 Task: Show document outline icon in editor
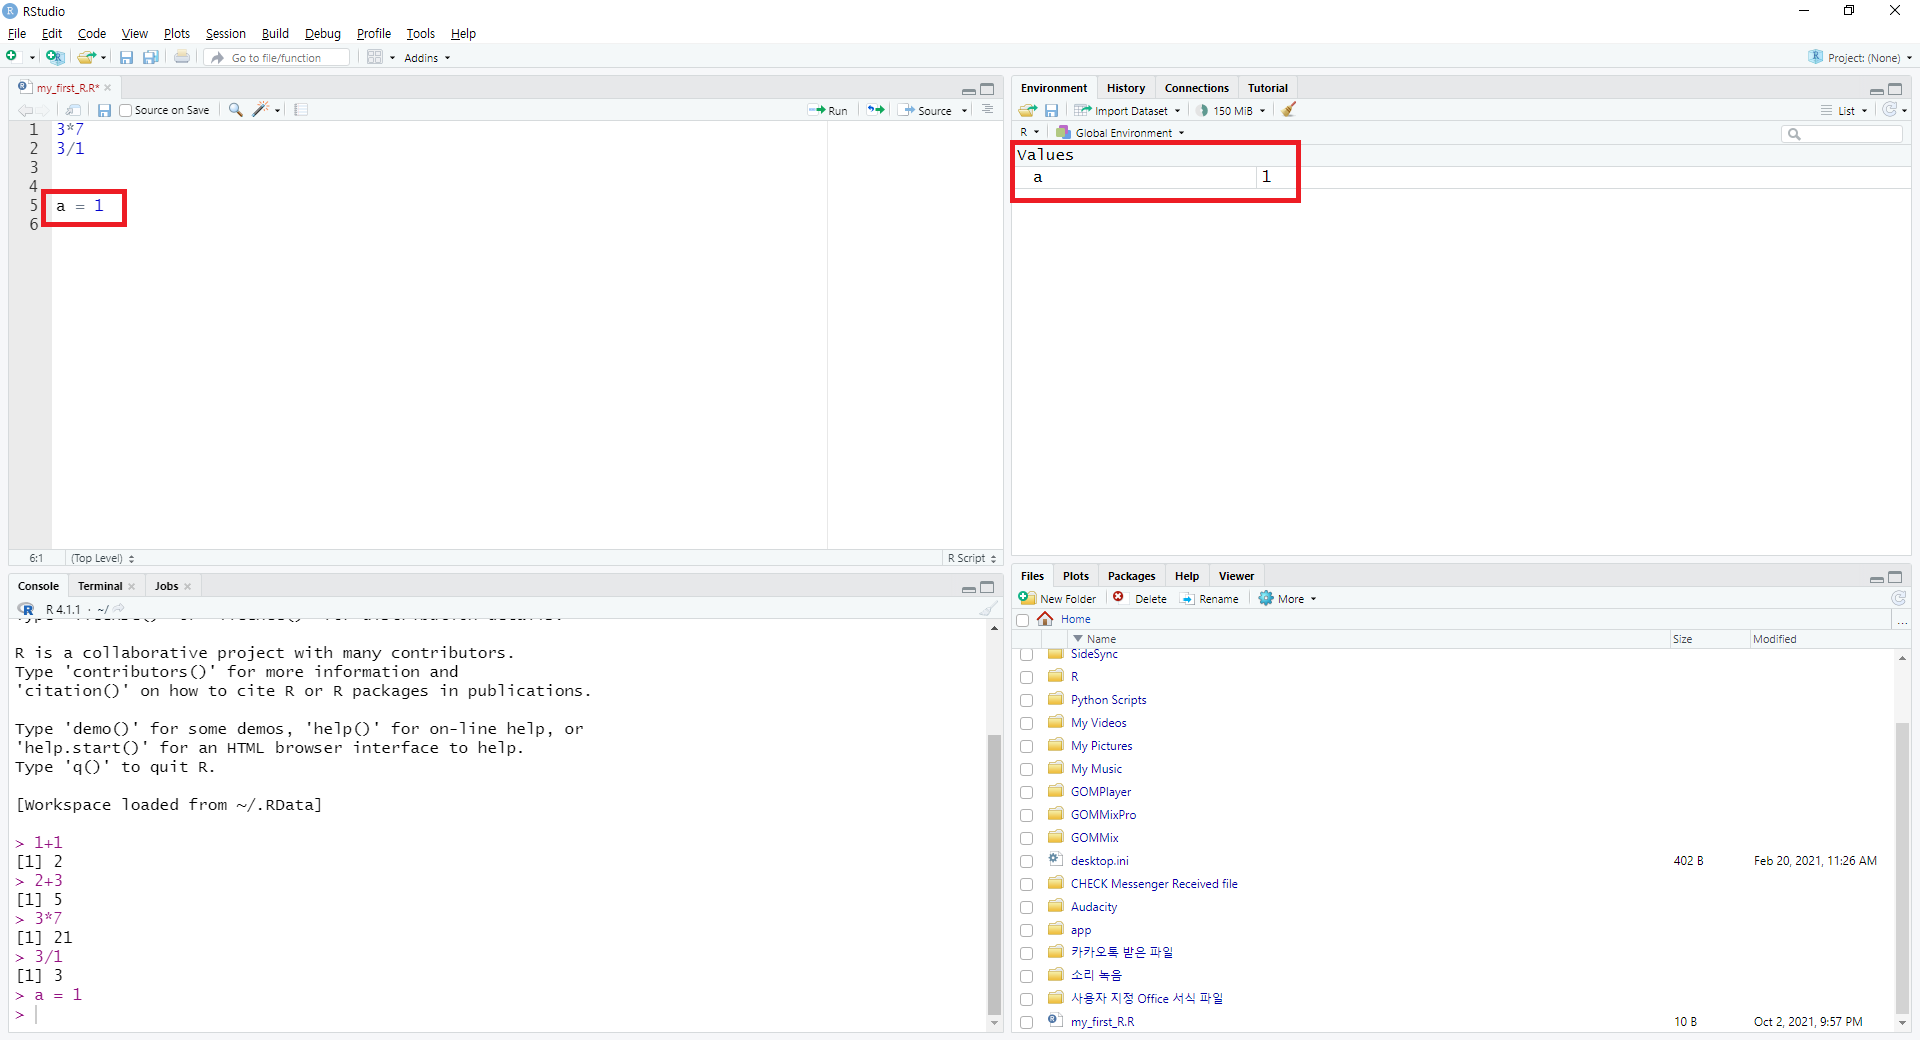coord(987,110)
